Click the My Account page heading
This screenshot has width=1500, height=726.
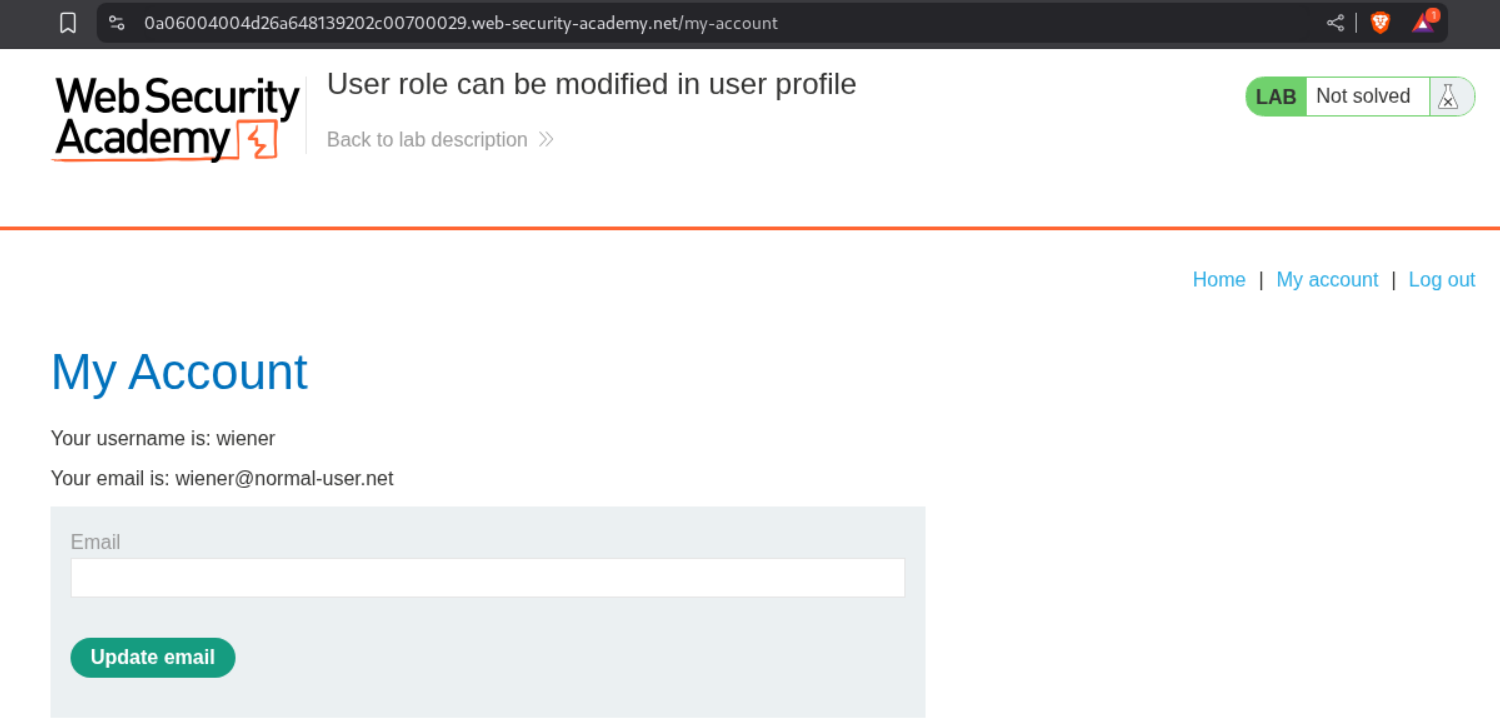click(179, 372)
